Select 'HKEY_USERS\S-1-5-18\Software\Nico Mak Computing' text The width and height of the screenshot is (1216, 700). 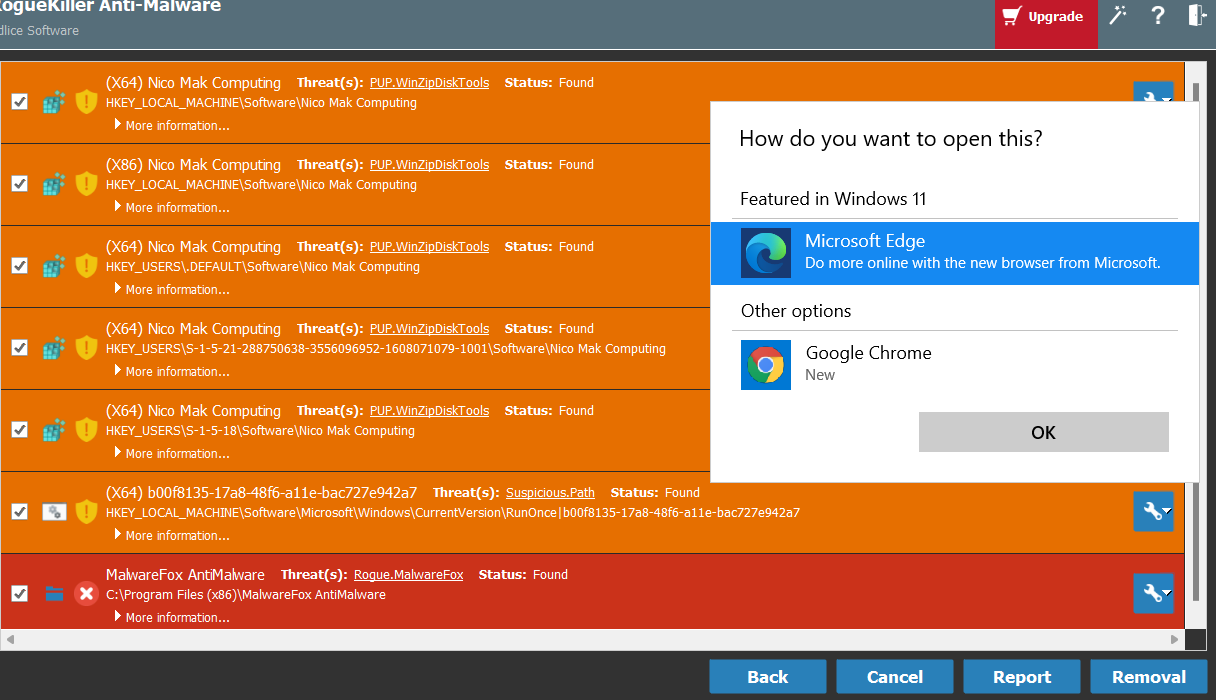pyautogui.click(x=260, y=431)
